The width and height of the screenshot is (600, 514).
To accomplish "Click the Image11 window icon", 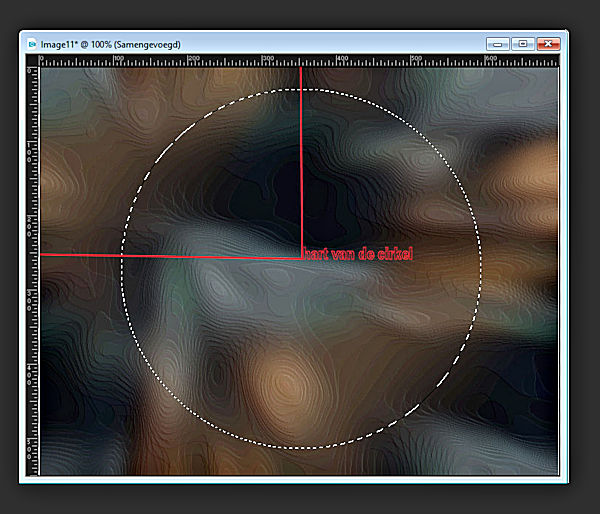I will click(32, 44).
